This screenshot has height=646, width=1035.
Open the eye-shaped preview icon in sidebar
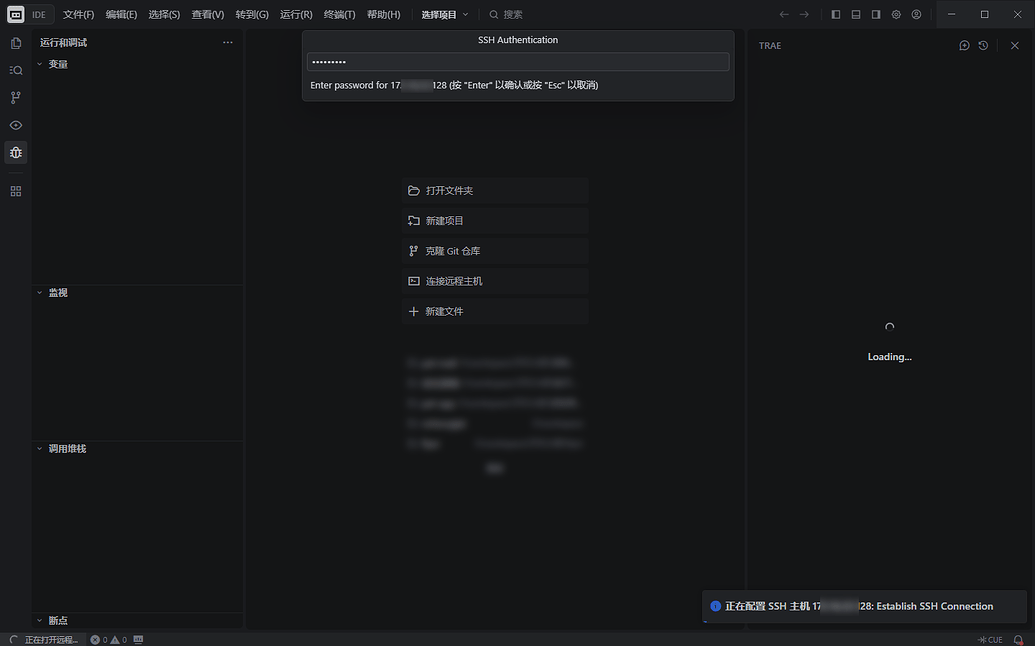16,125
